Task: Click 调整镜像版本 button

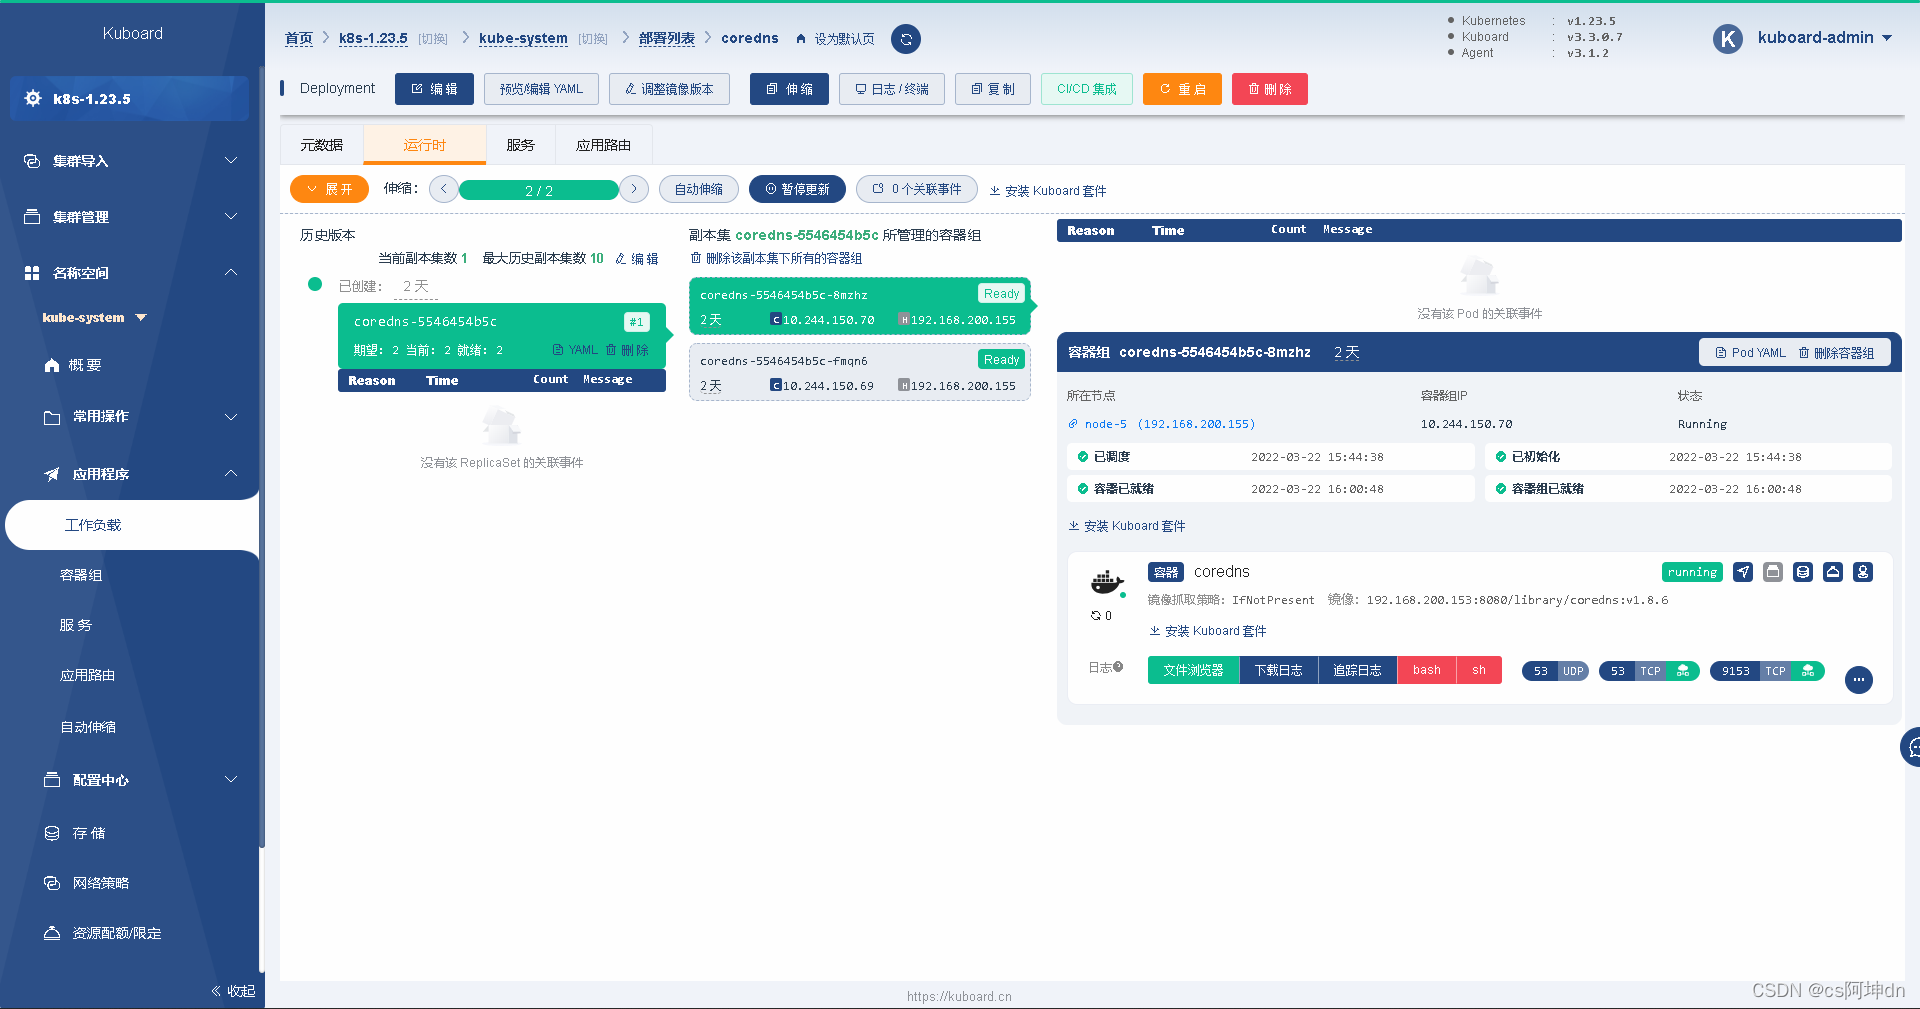Action: coord(669,89)
